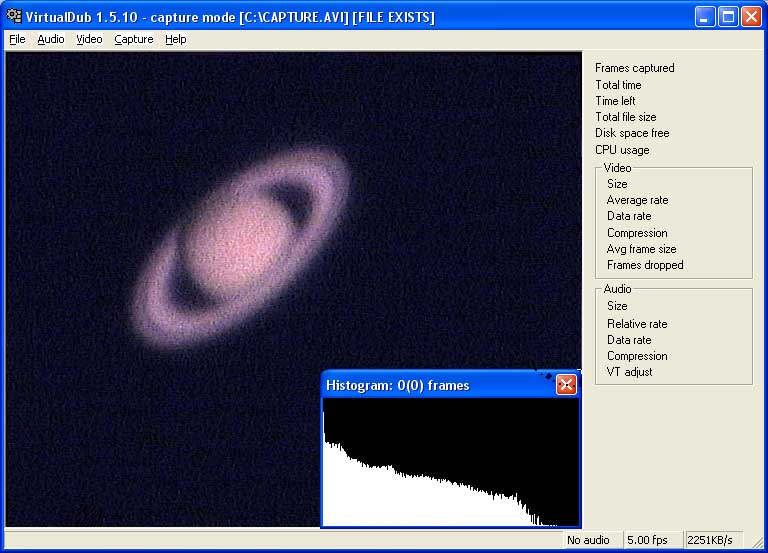This screenshot has width=768, height=553.
Task: Open the Video menu
Action: coord(89,39)
